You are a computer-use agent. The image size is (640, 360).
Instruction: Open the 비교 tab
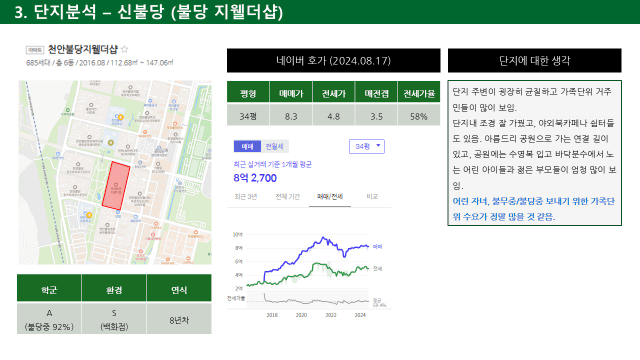372,197
